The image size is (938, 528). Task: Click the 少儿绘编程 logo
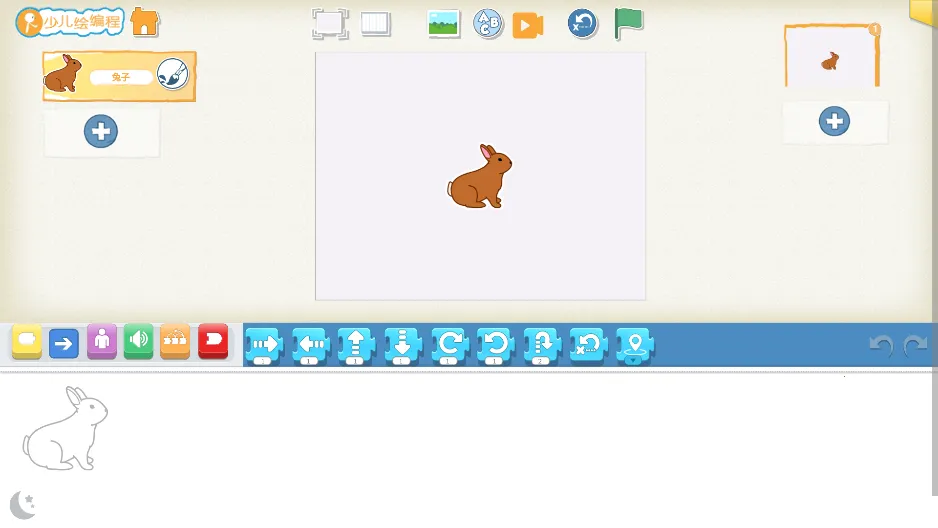point(69,22)
